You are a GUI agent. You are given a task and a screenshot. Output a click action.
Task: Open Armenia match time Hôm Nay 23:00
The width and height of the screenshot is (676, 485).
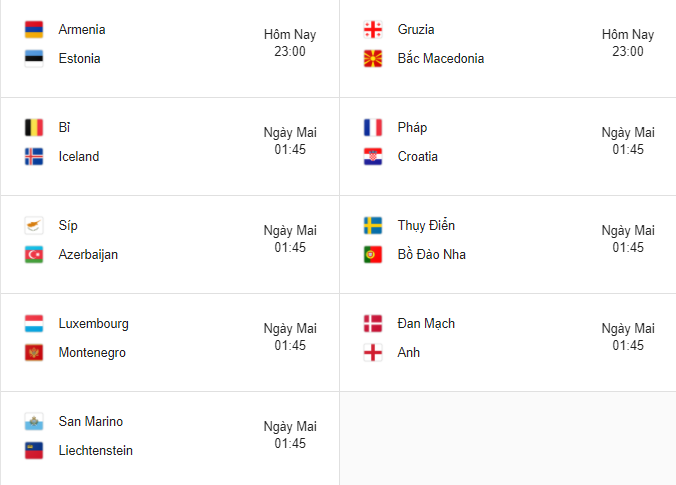[290, 43]
